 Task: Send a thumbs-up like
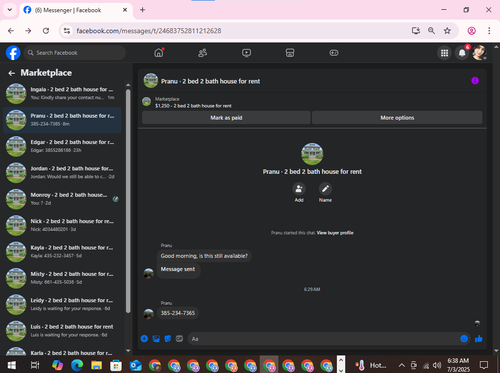(479, 339)
